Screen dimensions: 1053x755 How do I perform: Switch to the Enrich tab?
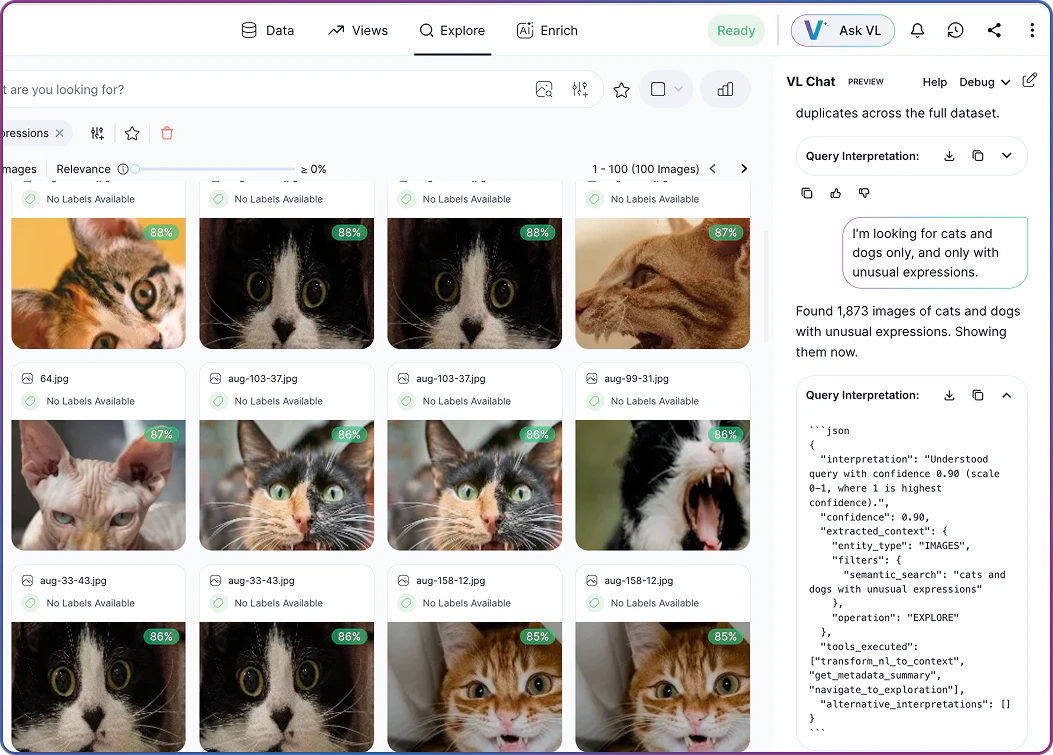click(547, 30)
